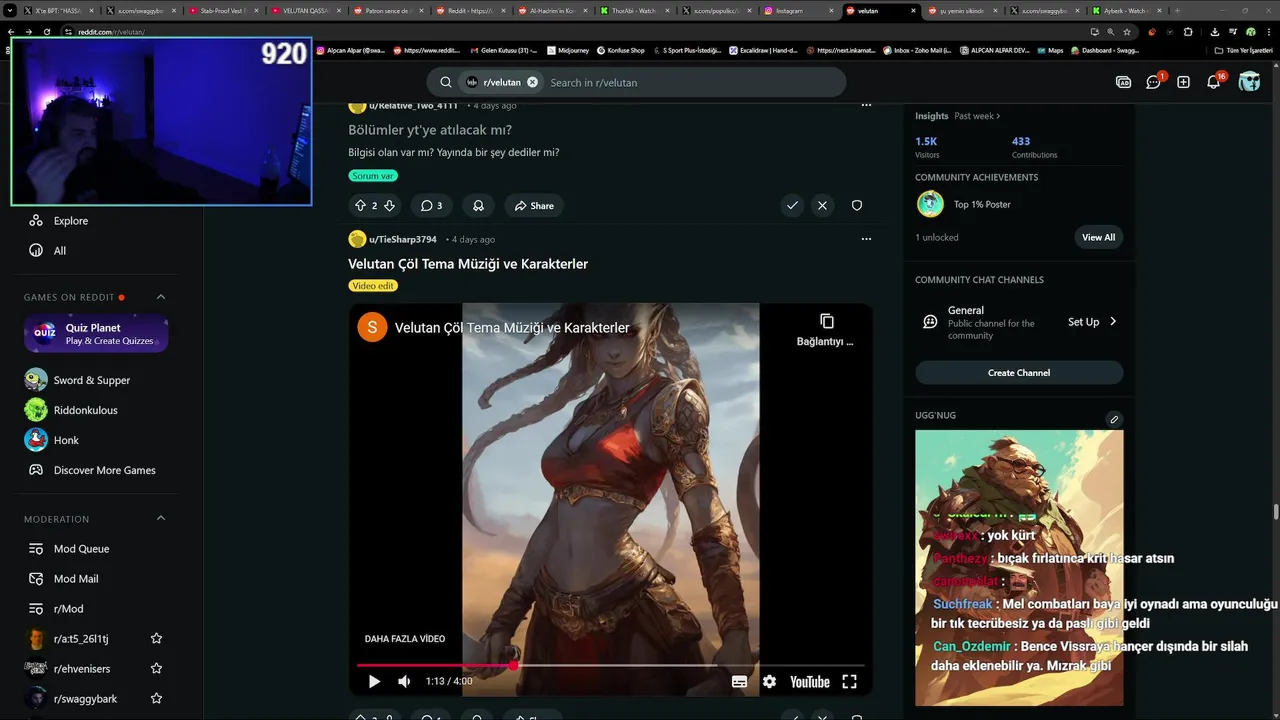Favorite r/swaggybark with star
This screenshot has width=1280, height=720.
(x=156, y=698)
